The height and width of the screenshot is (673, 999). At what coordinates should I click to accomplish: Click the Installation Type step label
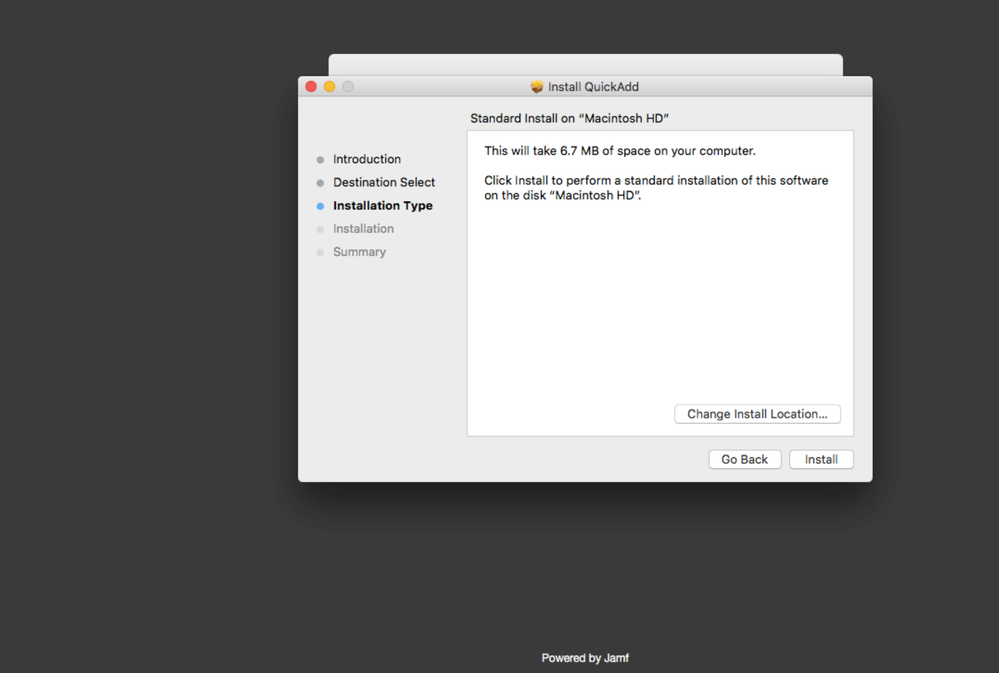pyautogui.click(x=383, y=205)
